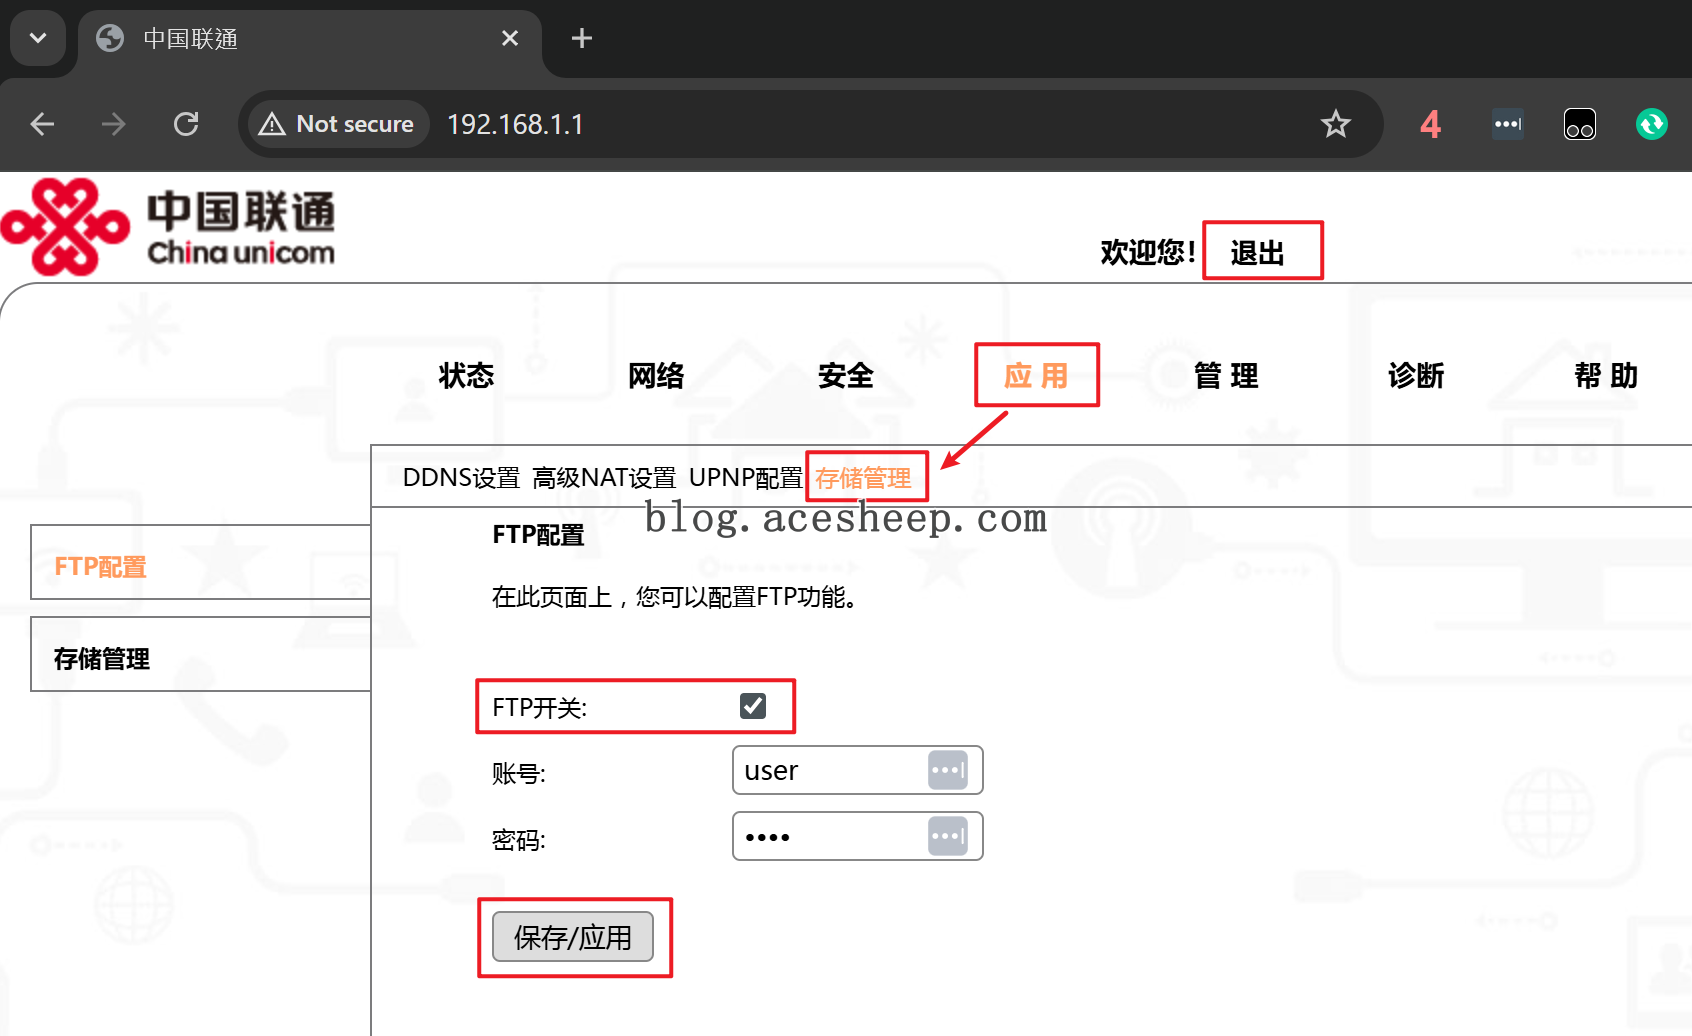This screenshot has height=1036, width=1692.
Task: Go to DDNS设置 submenu
Action: (x=461, y=478)
